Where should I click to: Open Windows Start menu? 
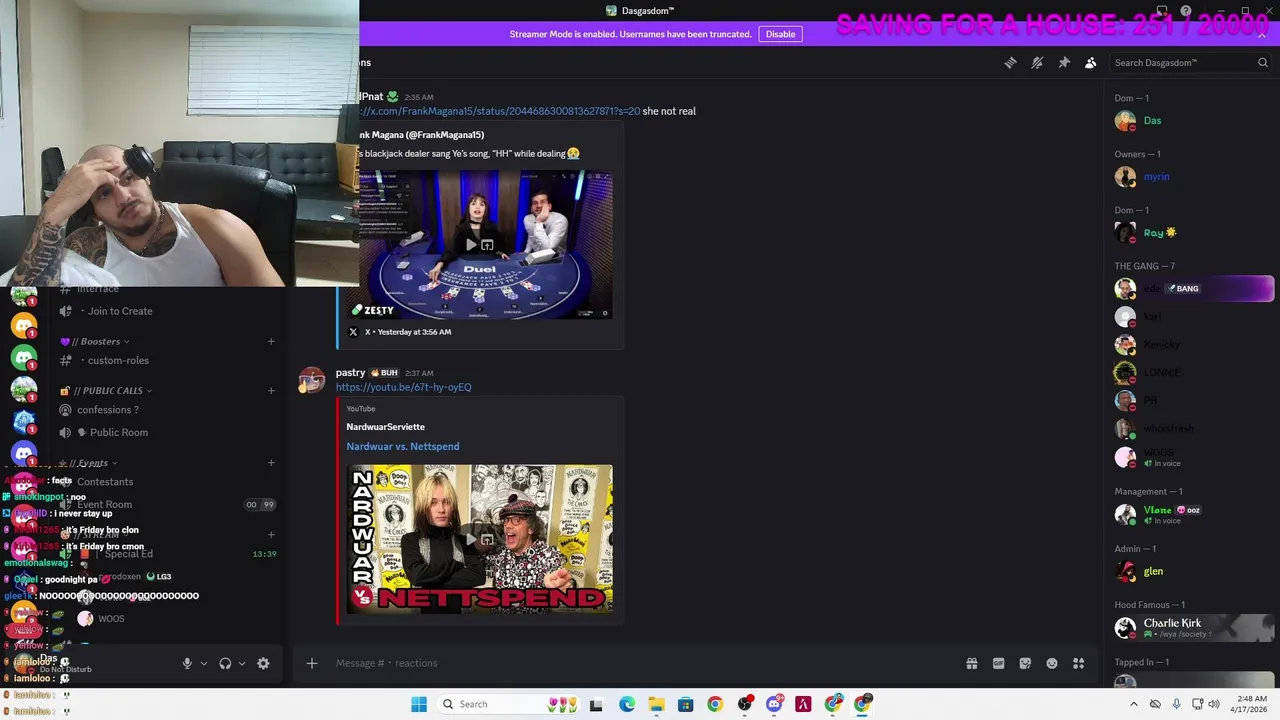pos(419,704)
